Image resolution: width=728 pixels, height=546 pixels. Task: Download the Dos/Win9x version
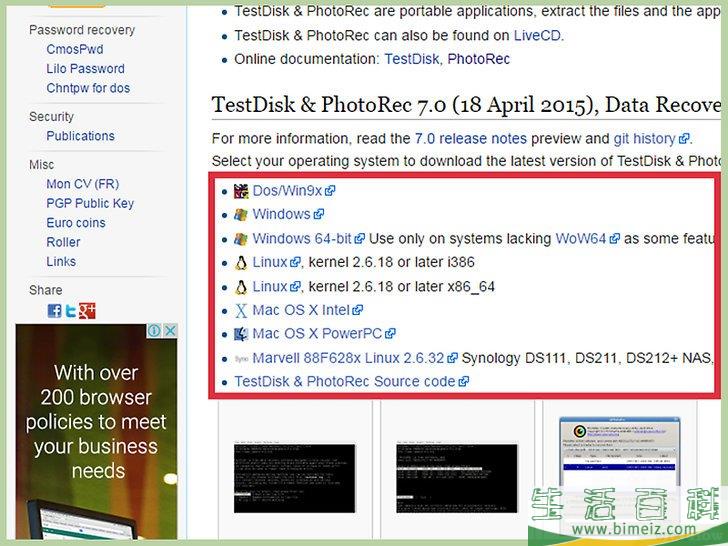pyautogui.click(x=287, y=191)
